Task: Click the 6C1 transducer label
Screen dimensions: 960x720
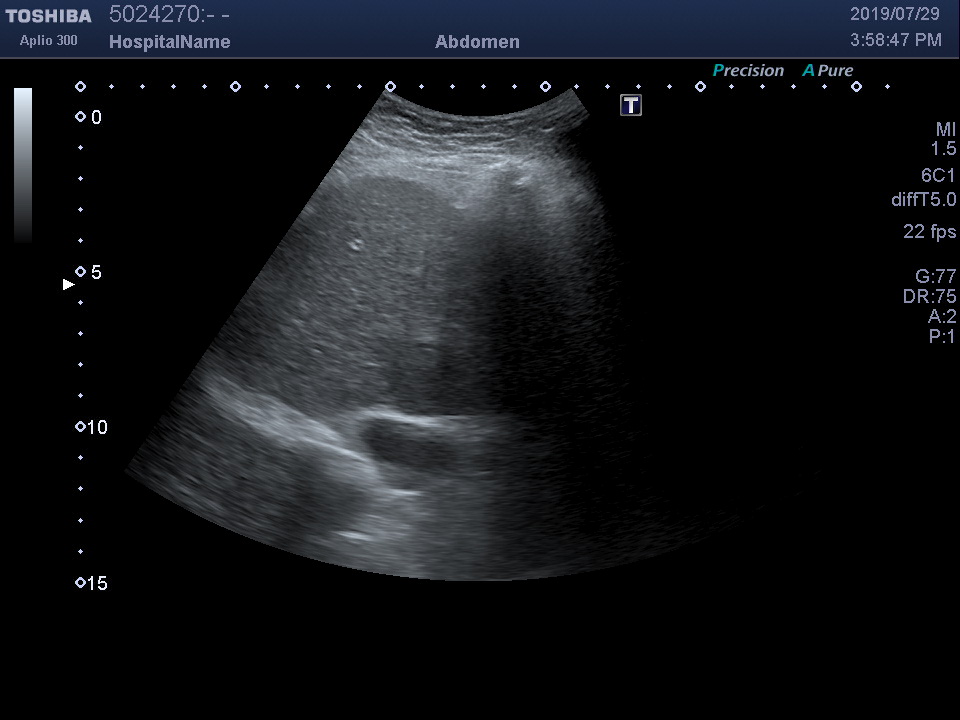Action: [x=938, y=176]
